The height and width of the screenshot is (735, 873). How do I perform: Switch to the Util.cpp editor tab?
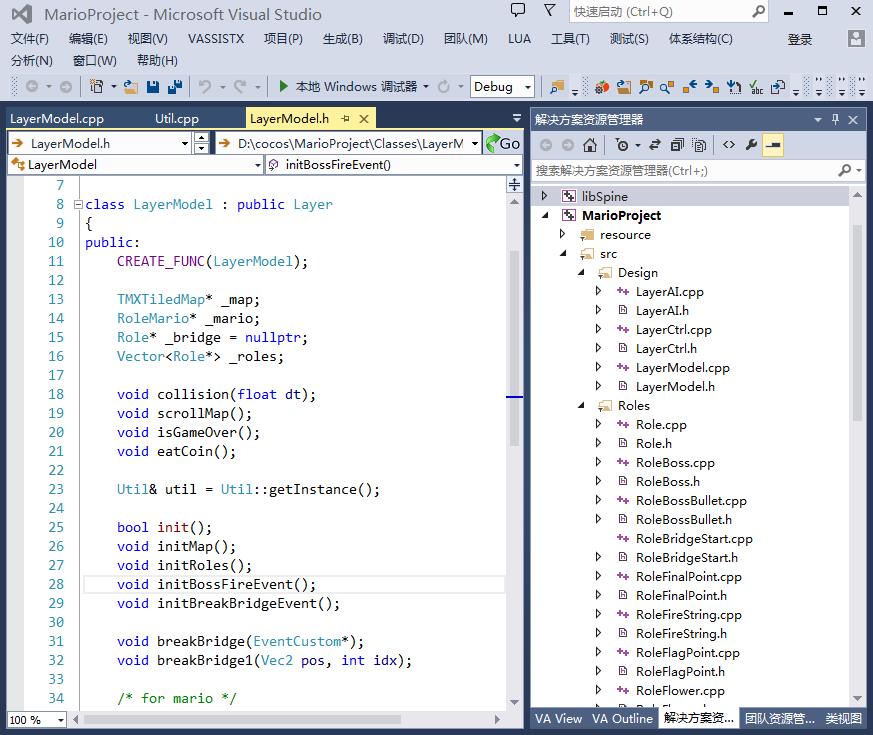(176, 119)
